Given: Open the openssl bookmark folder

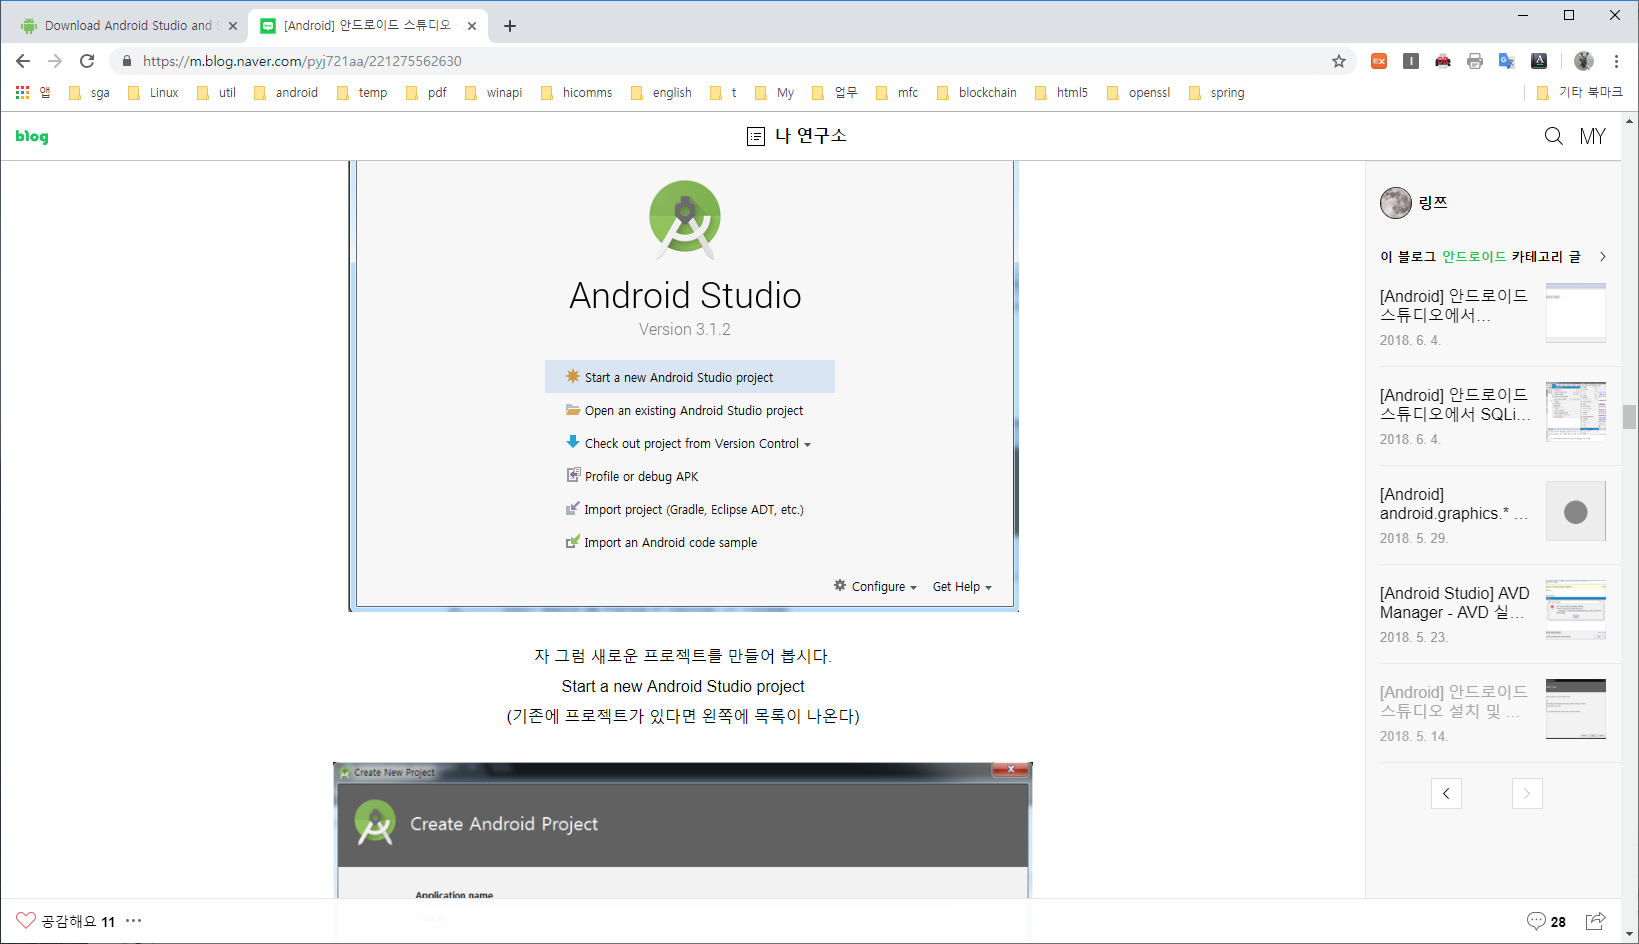Looking at the screenshot, I should (x=1138, y=92).
